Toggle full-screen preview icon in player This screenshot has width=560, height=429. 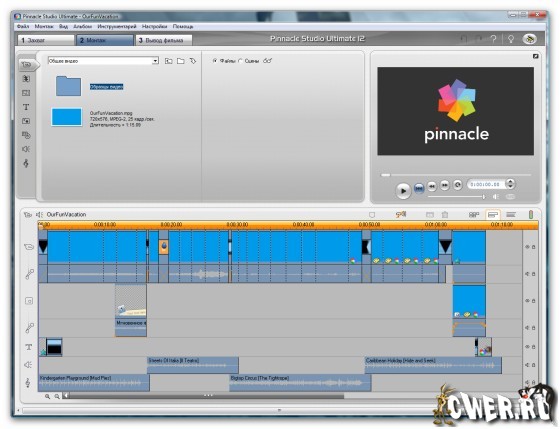click(535, 56)
